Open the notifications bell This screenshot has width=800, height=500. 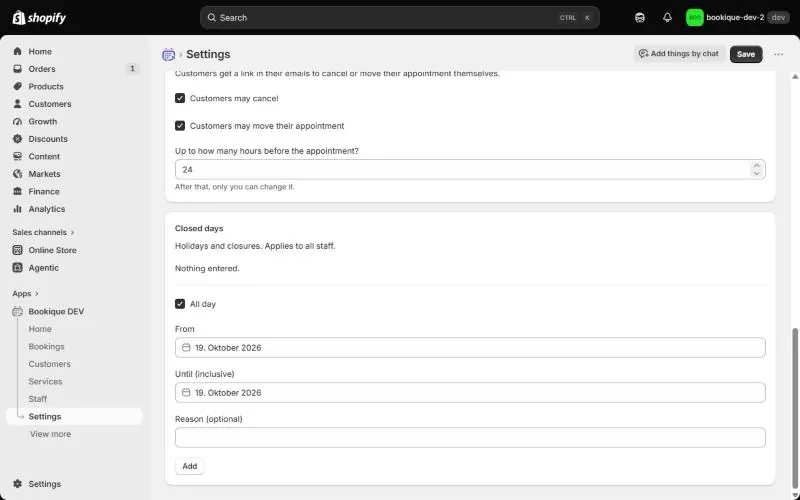(667, 18)
